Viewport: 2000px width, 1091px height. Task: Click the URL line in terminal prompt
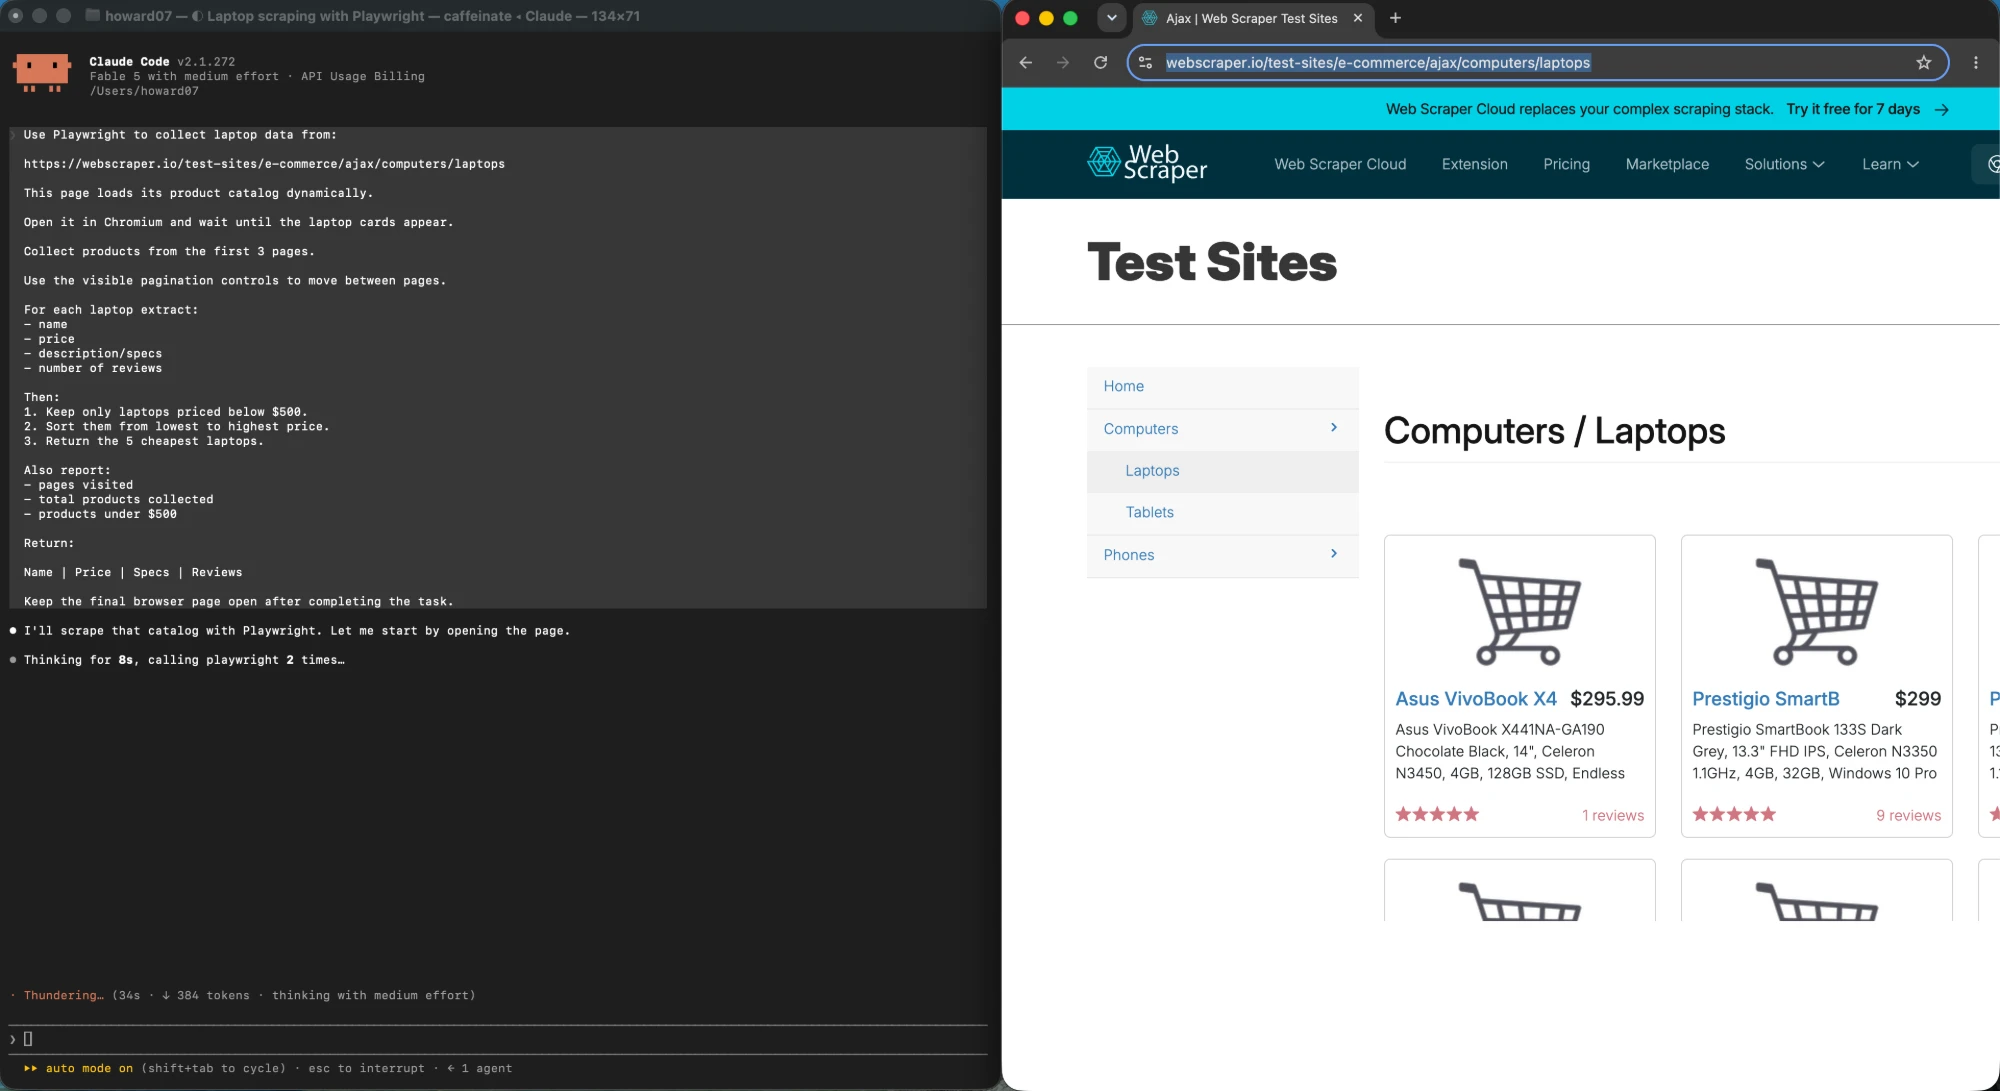point(264,164)
